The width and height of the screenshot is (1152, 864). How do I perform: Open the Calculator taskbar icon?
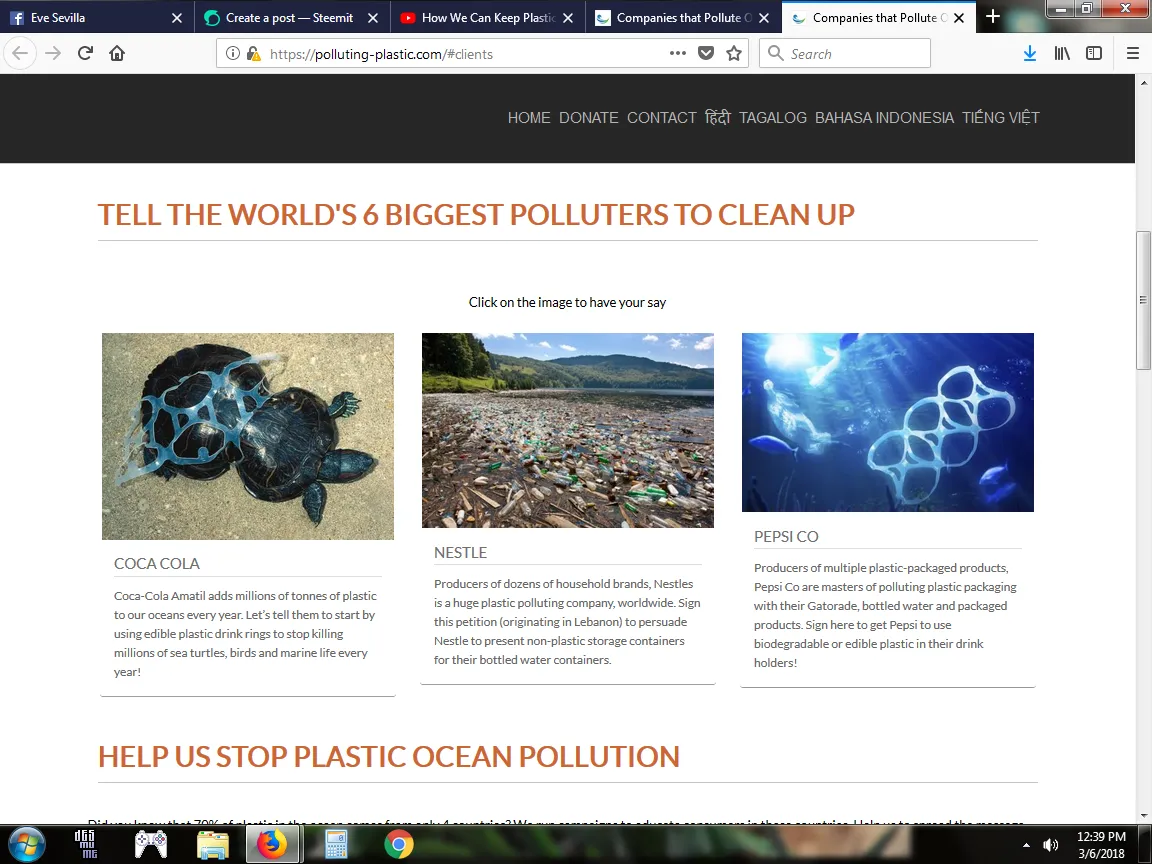(336, 844)
